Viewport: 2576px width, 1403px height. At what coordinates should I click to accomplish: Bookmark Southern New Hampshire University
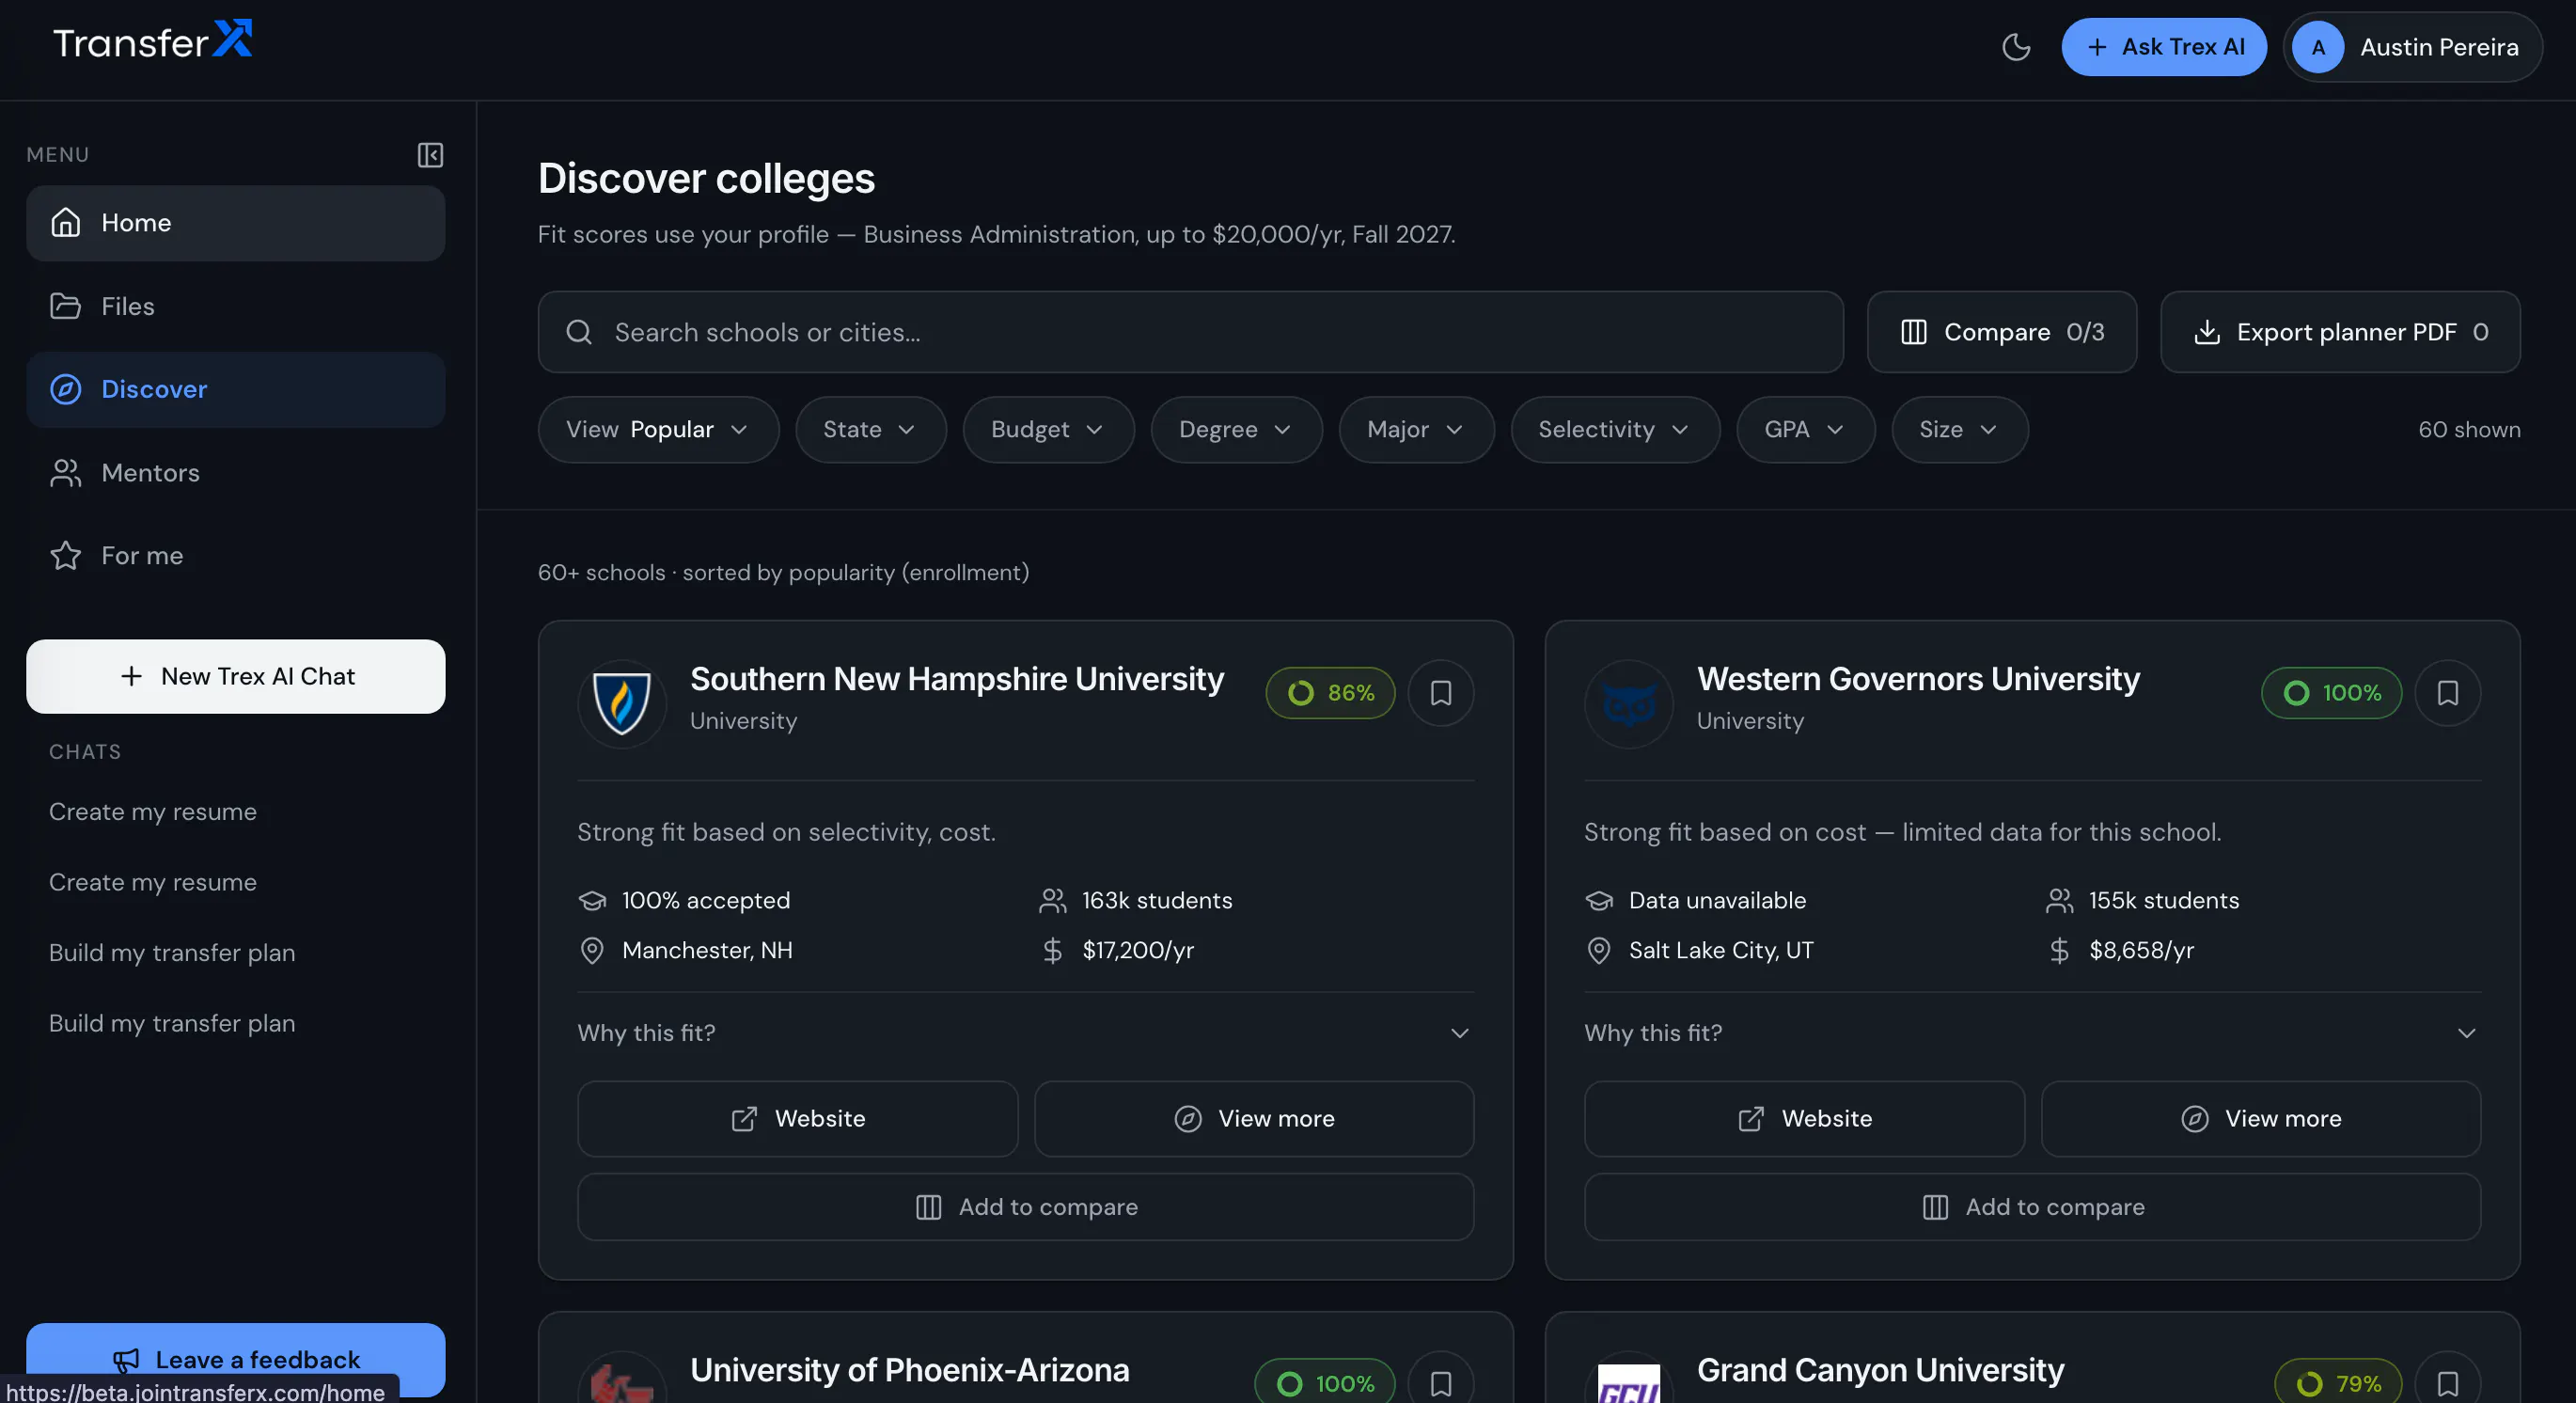click(x=1441, y=693)
